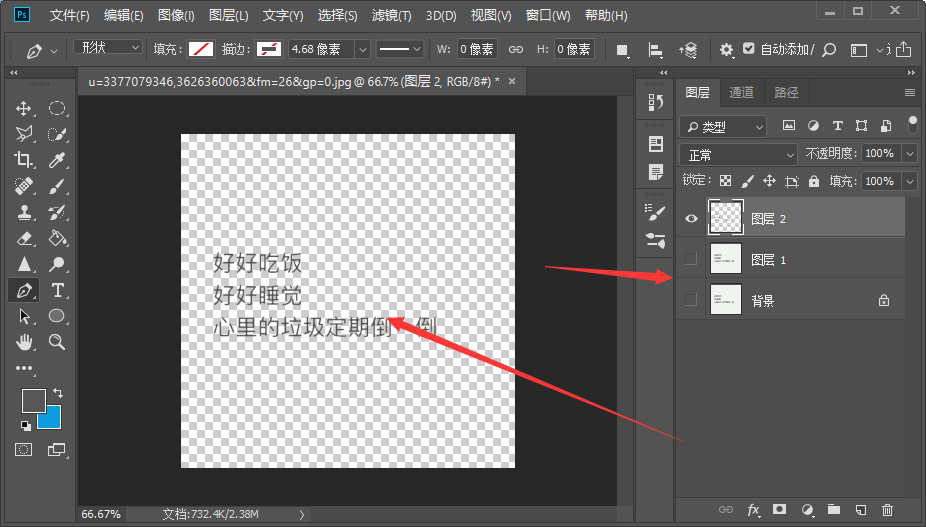This screenshot has width=926, height=527.
Task: Select the Hand tool
Action: (x=24, y=342)
